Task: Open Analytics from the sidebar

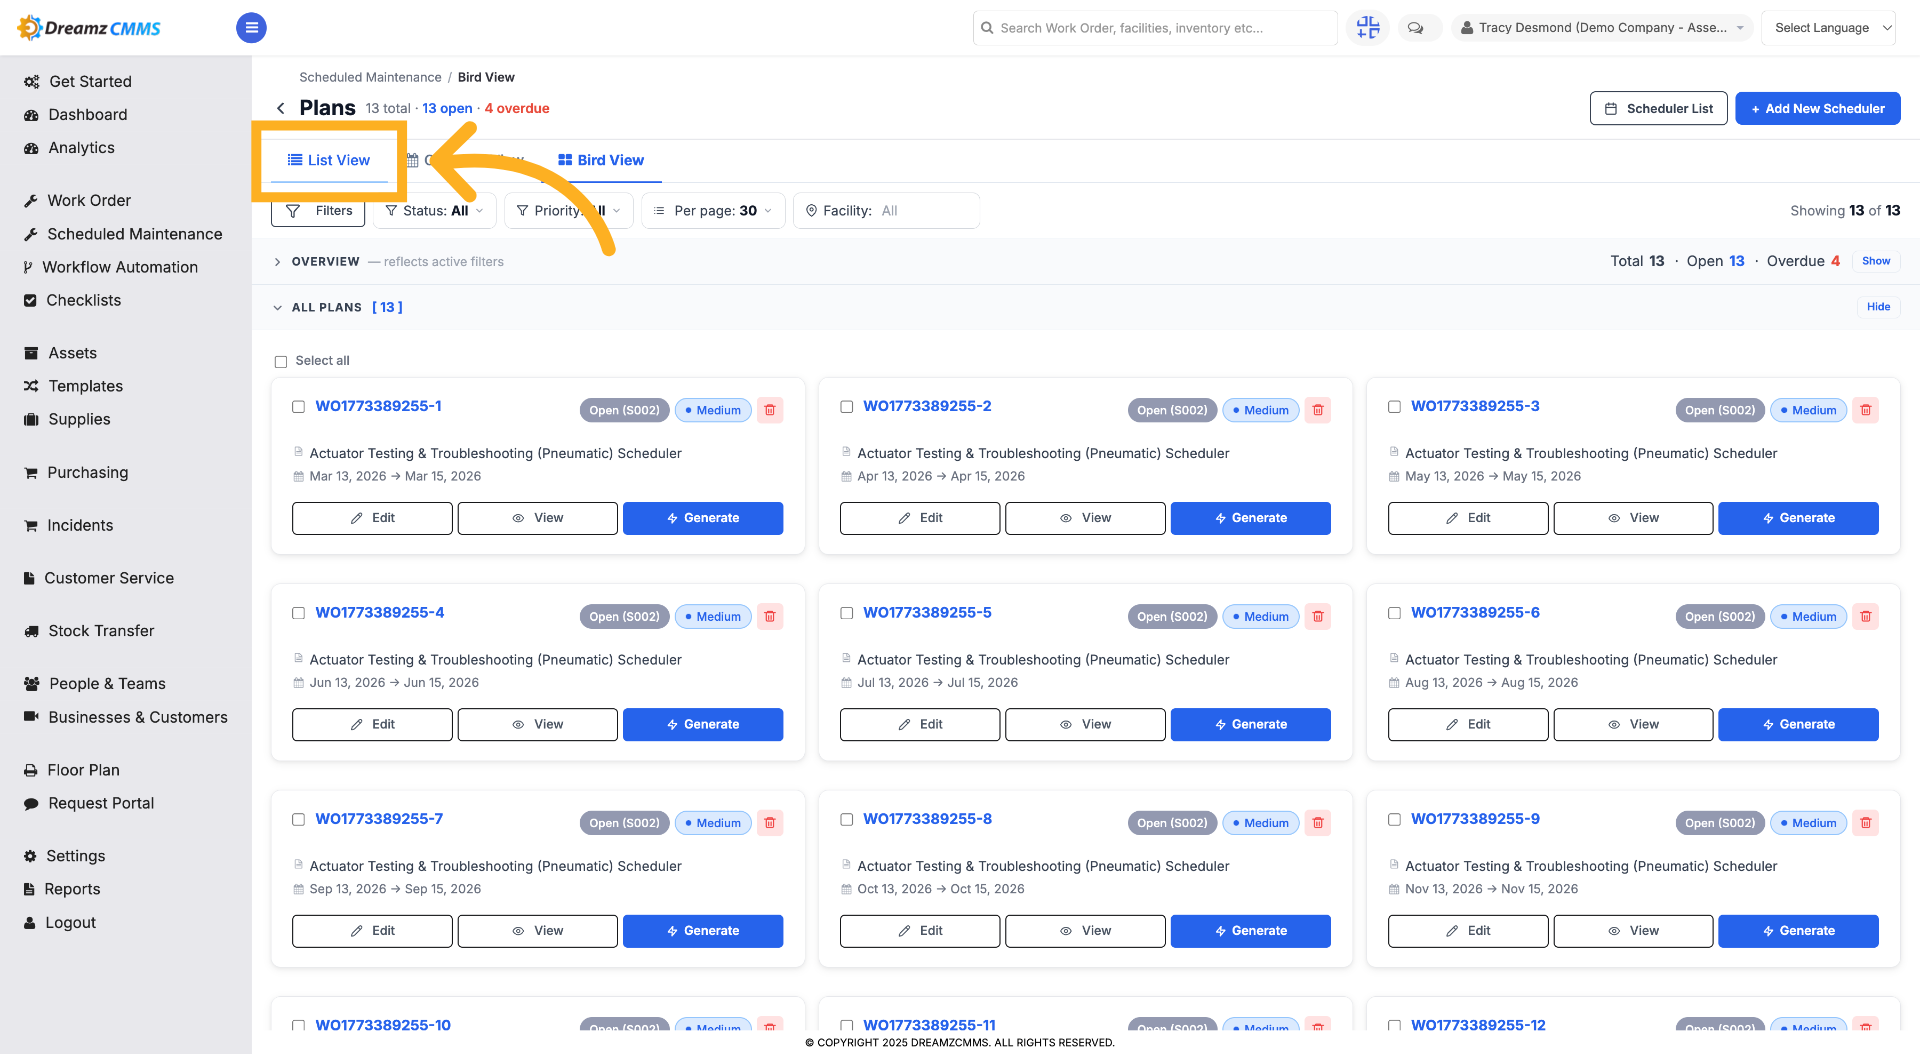Action: [x=69, y=147]
